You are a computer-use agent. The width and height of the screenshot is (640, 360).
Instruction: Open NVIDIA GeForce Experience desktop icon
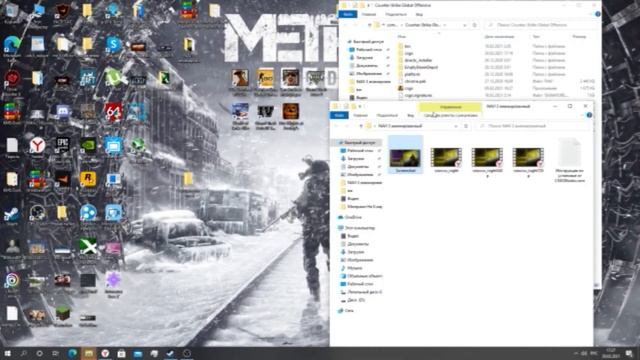88,146
